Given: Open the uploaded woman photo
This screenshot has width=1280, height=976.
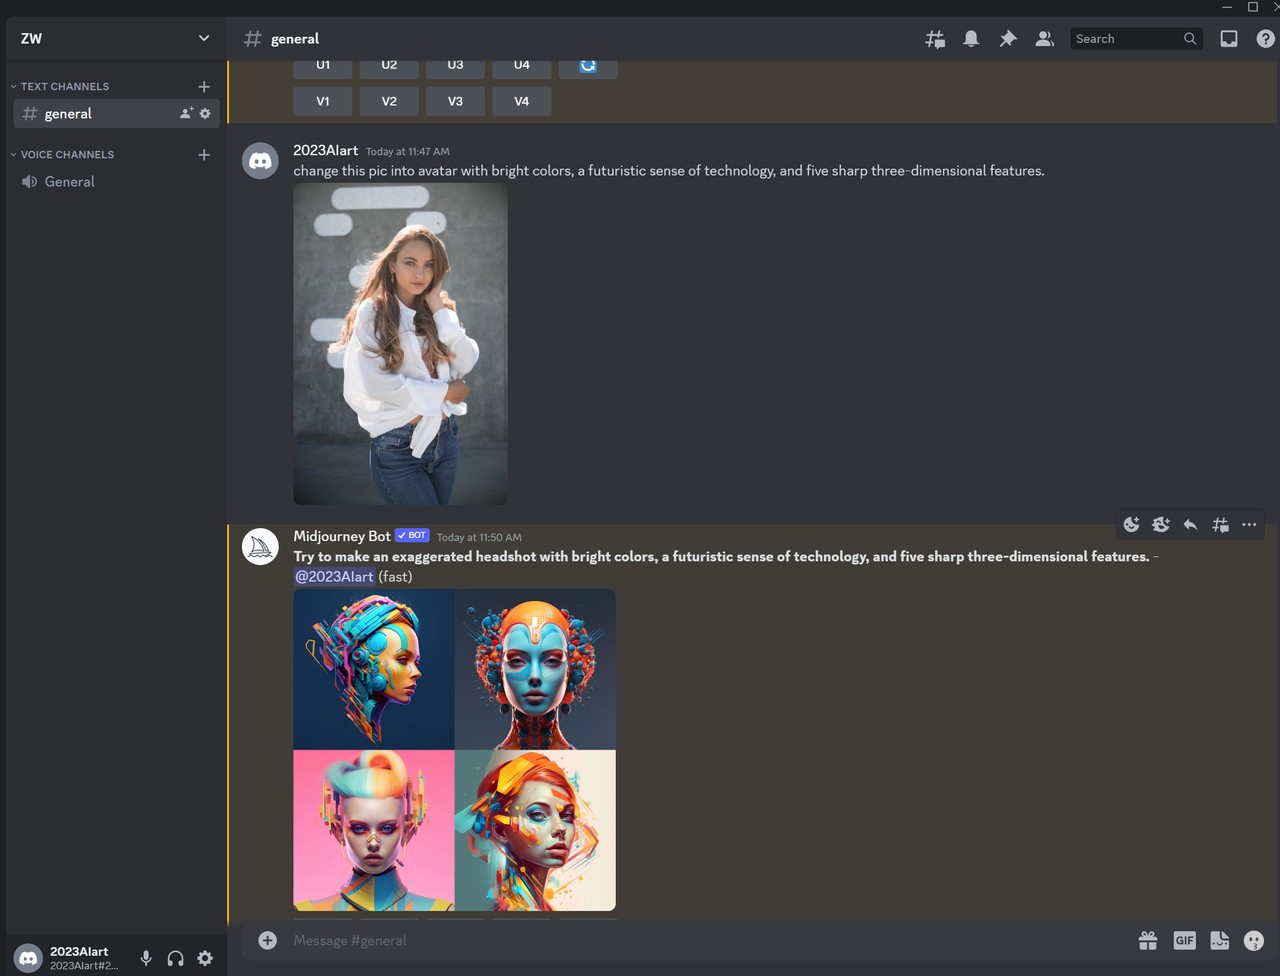Looking at the screenshot, I should [400, 343].
